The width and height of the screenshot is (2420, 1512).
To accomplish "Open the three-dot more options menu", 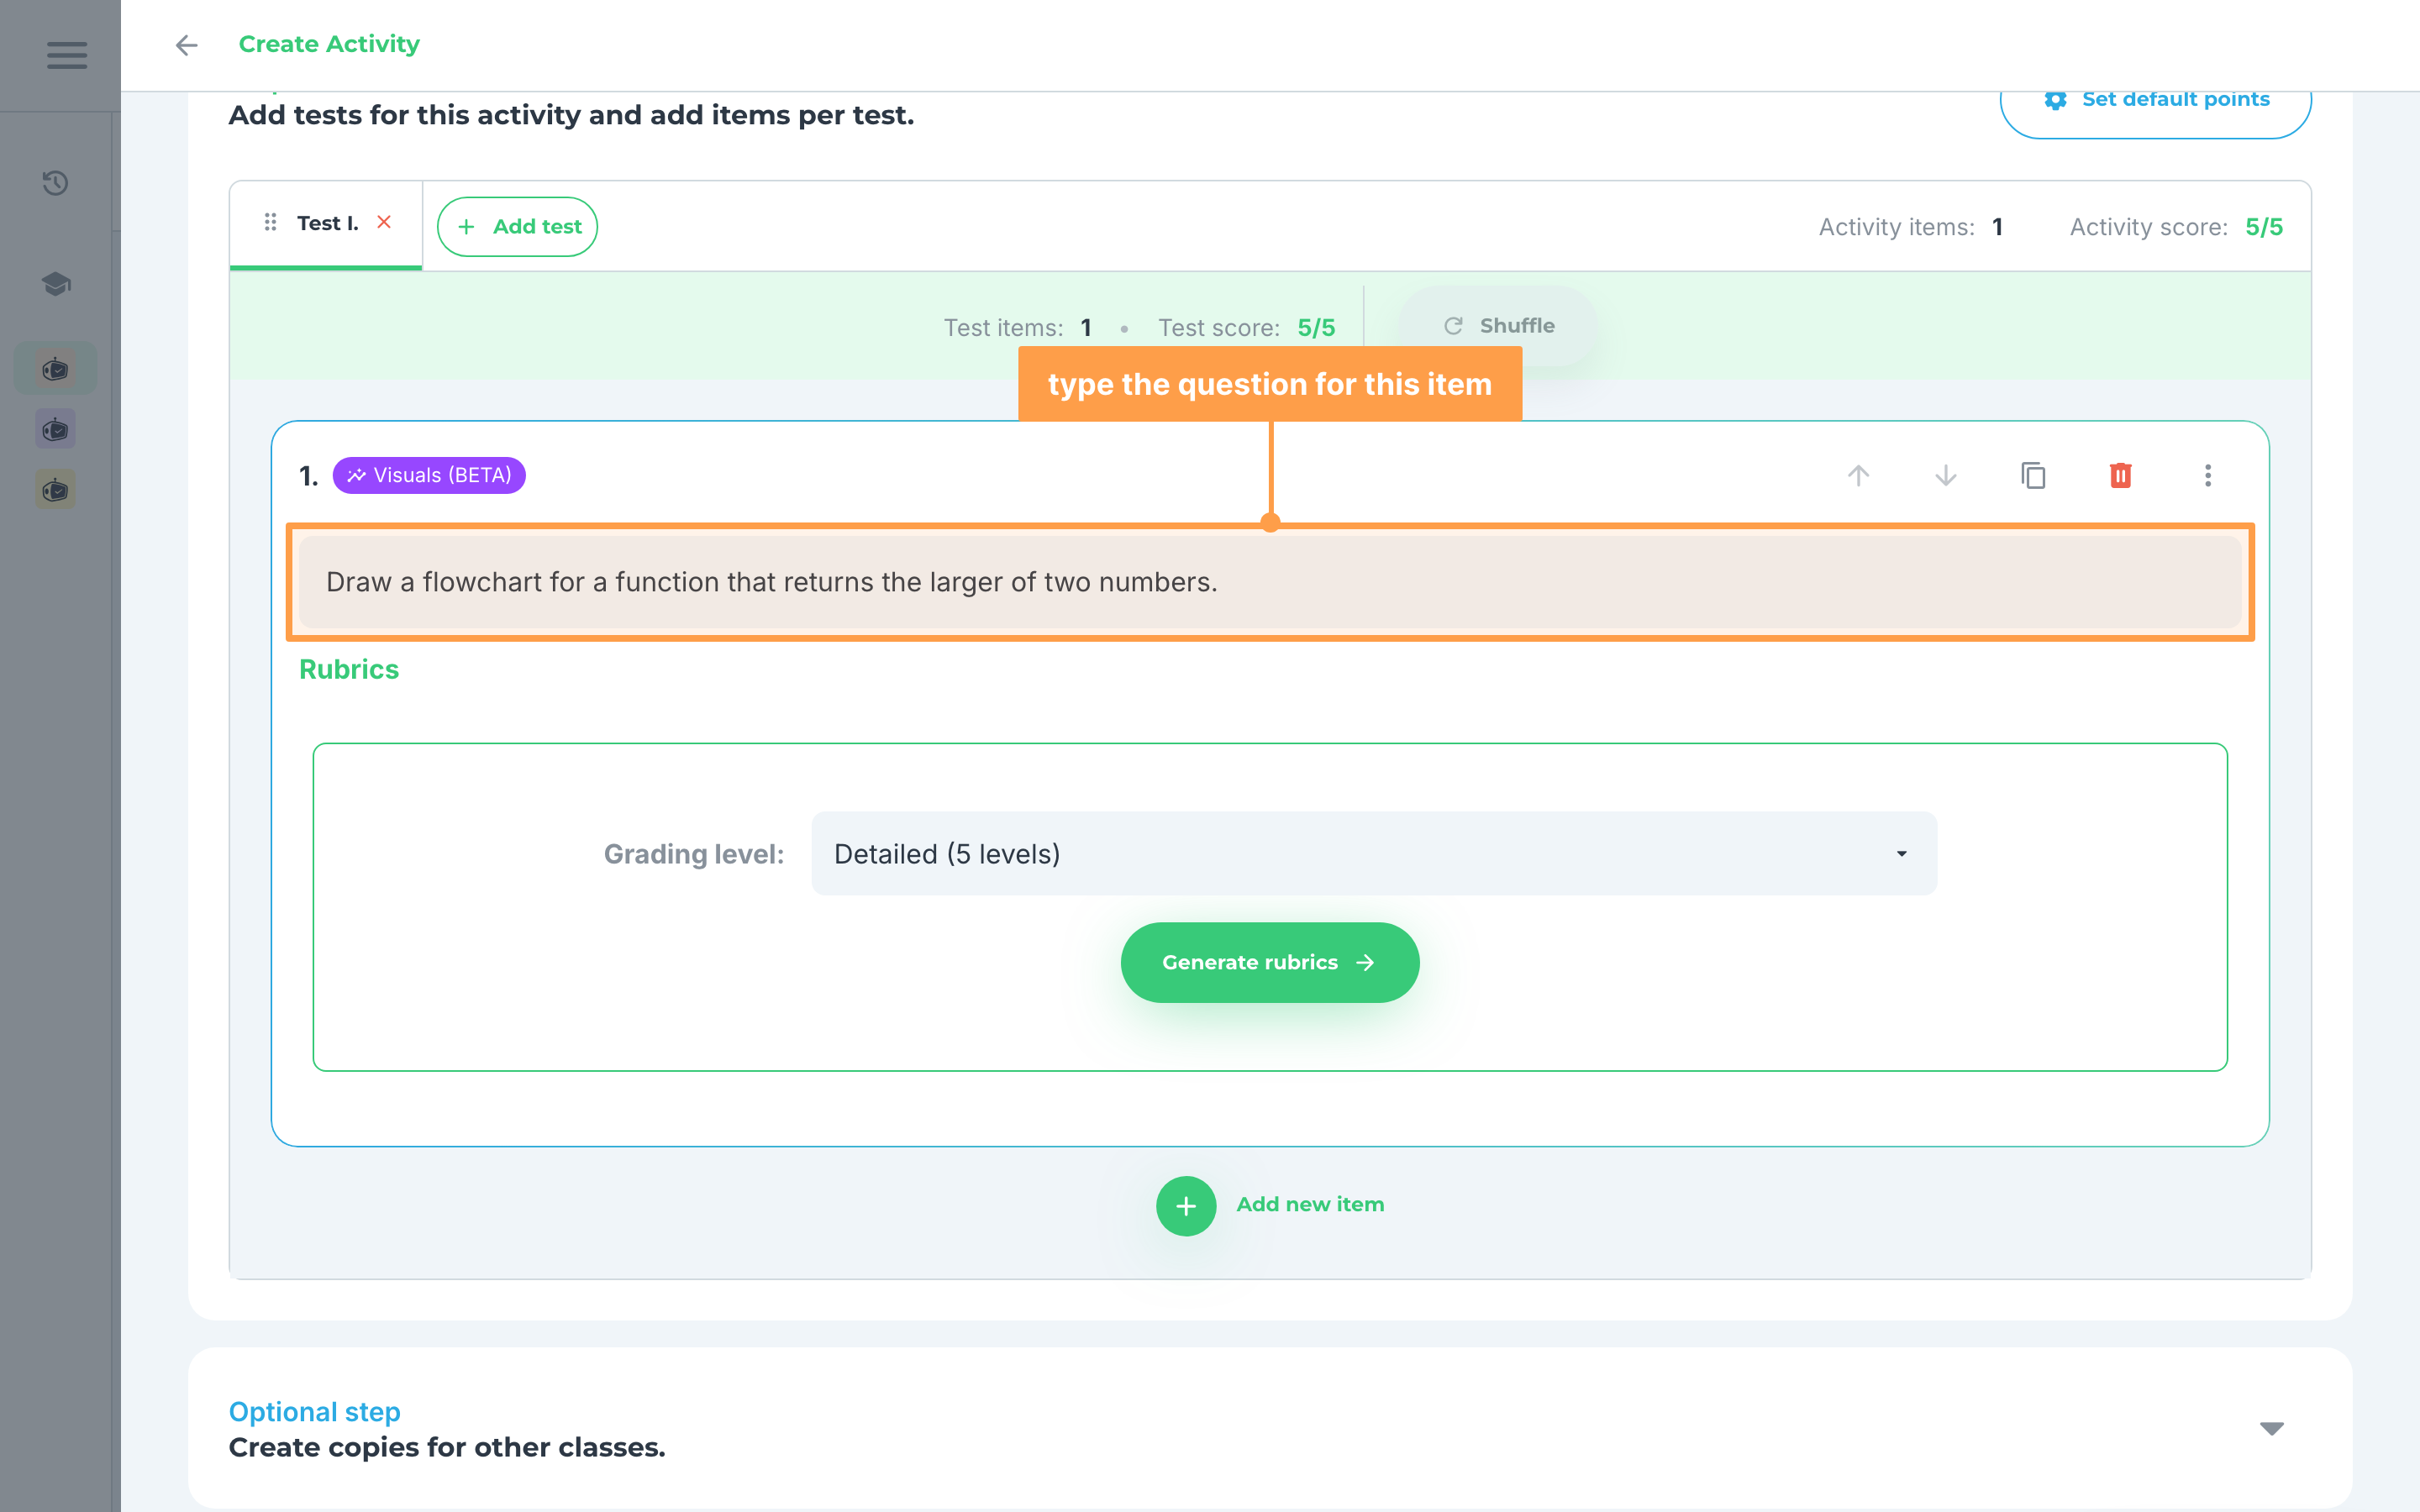I will tap(2208, 475).
